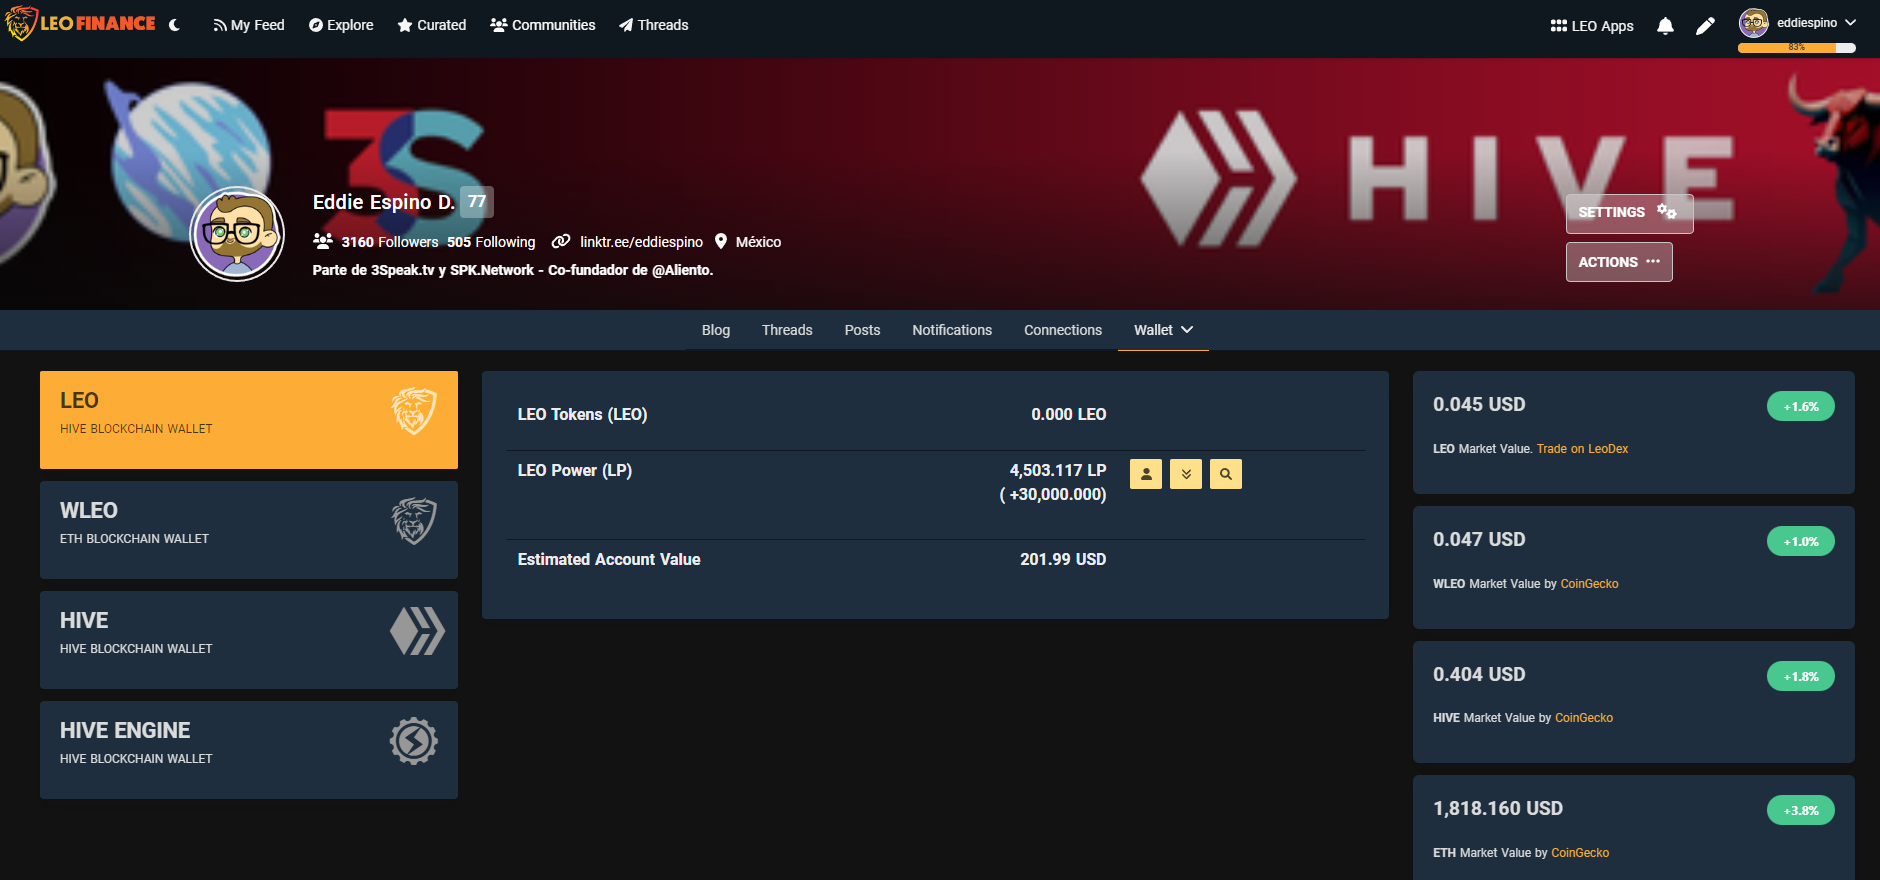Open the LEO Apps grid menu

[x=1592, y=26]
